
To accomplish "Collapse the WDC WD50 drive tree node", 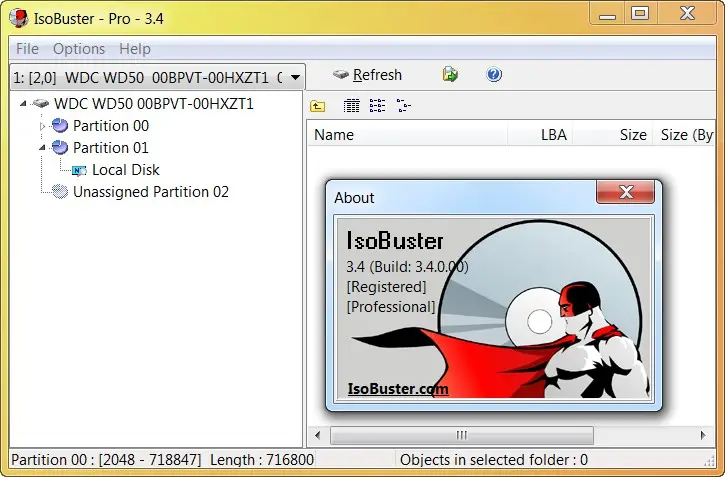I will pyautogui.click(x=23, y=104).
